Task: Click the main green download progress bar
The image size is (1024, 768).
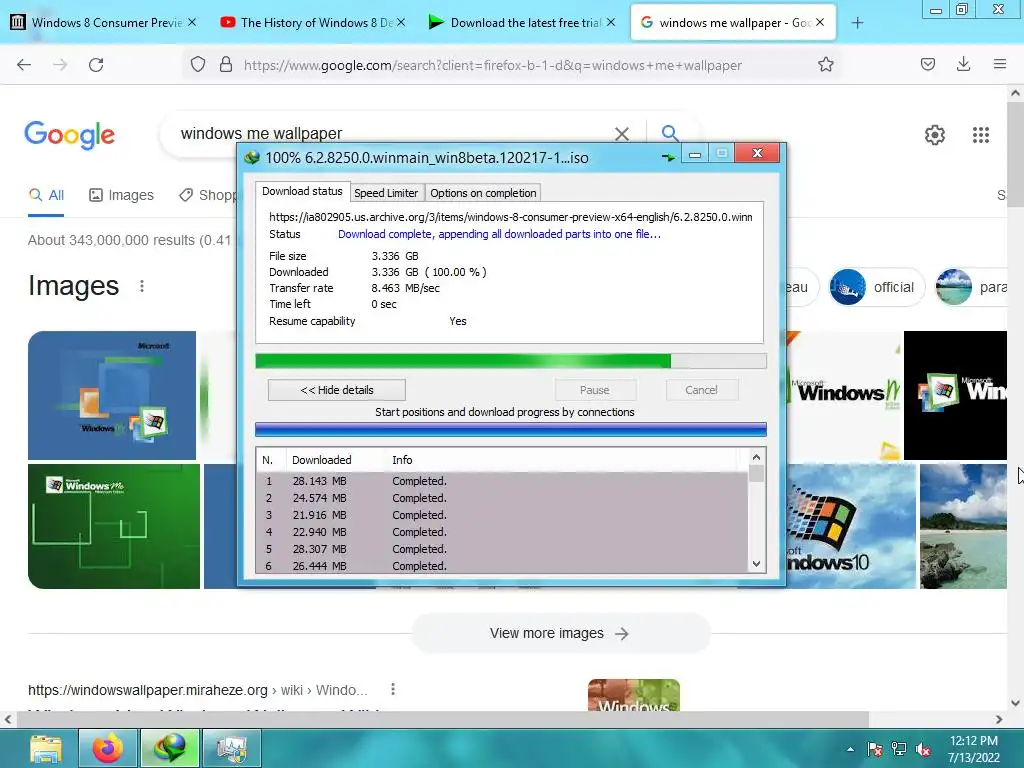Action: coord(511,361)
